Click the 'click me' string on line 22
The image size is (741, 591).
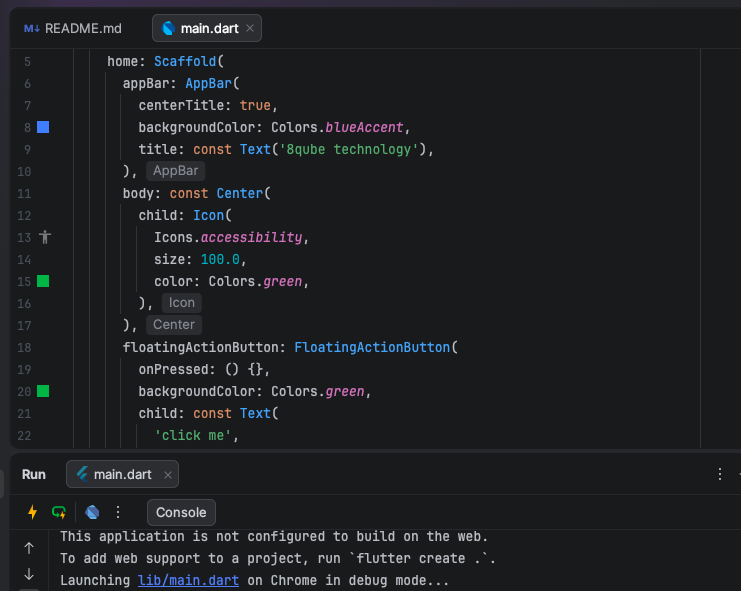(x=192, y=435)
